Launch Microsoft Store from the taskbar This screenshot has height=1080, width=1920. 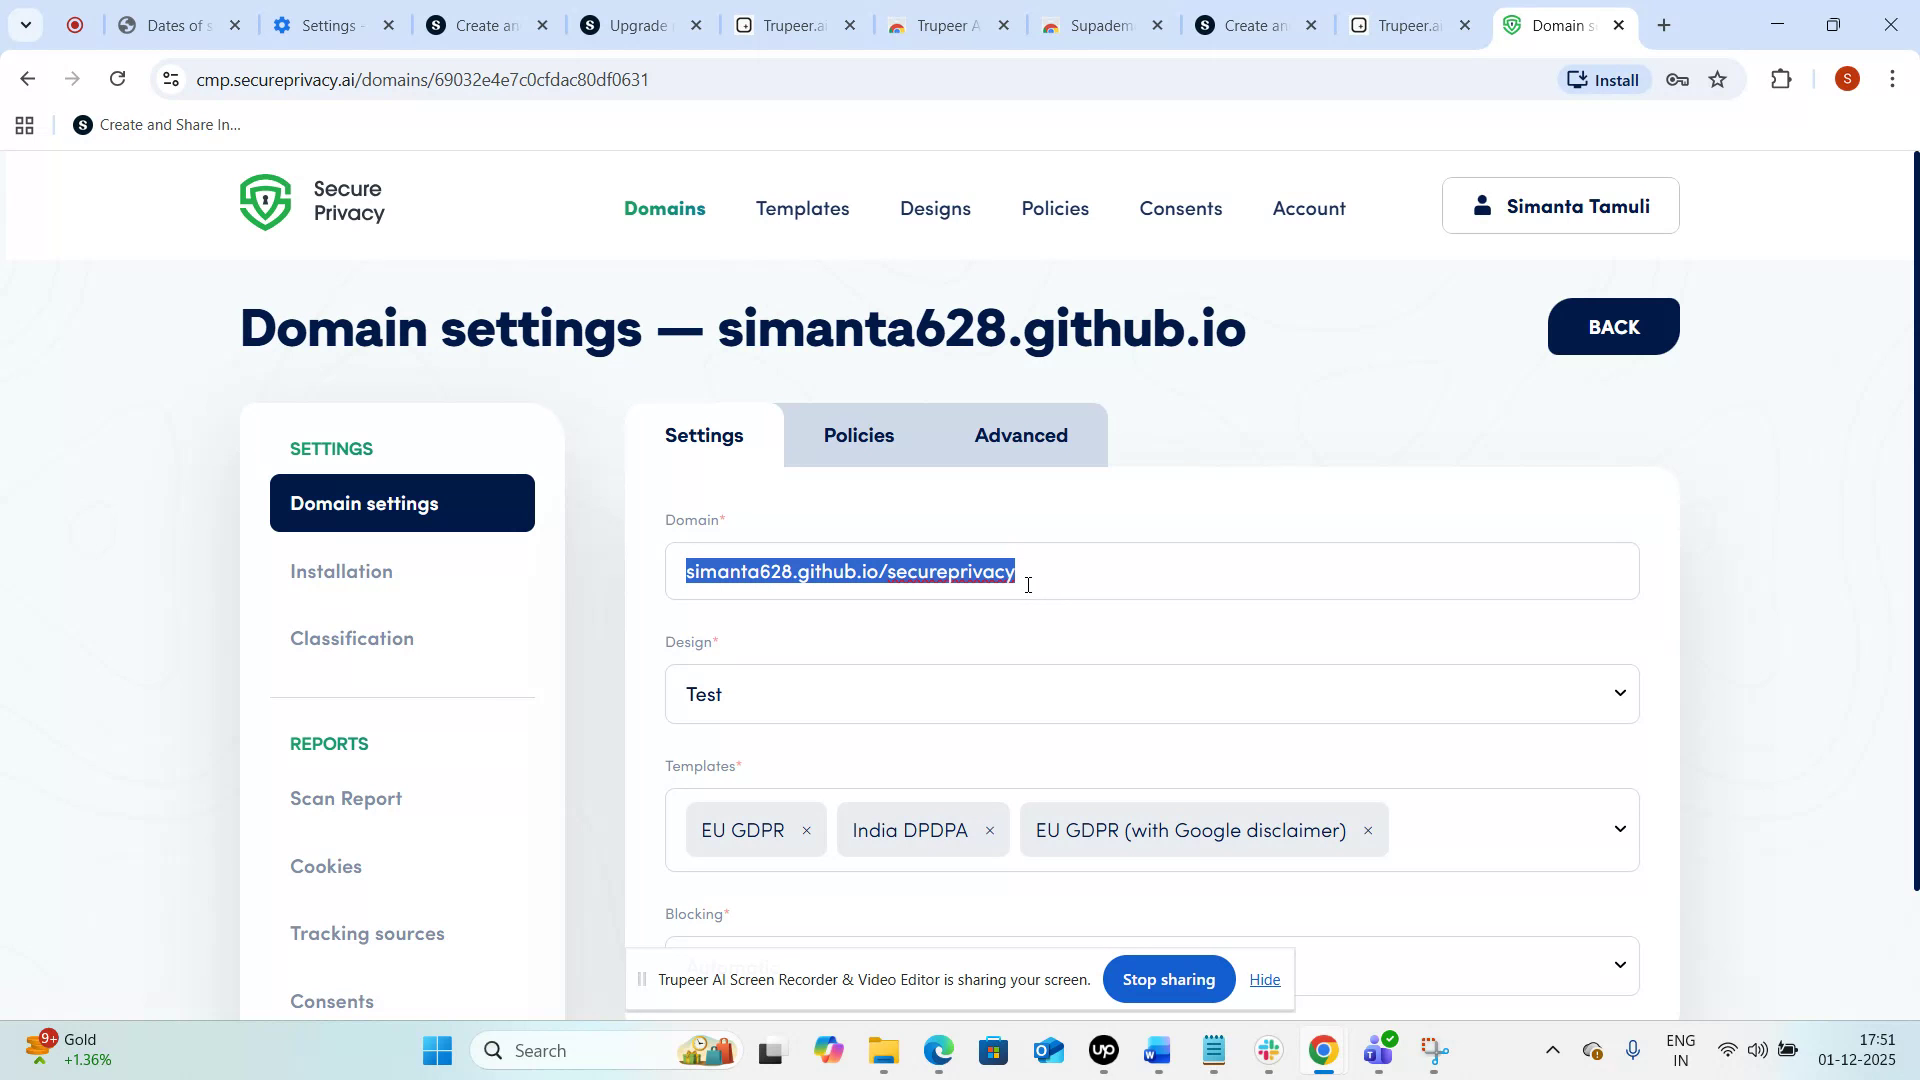coord(993,1050)
